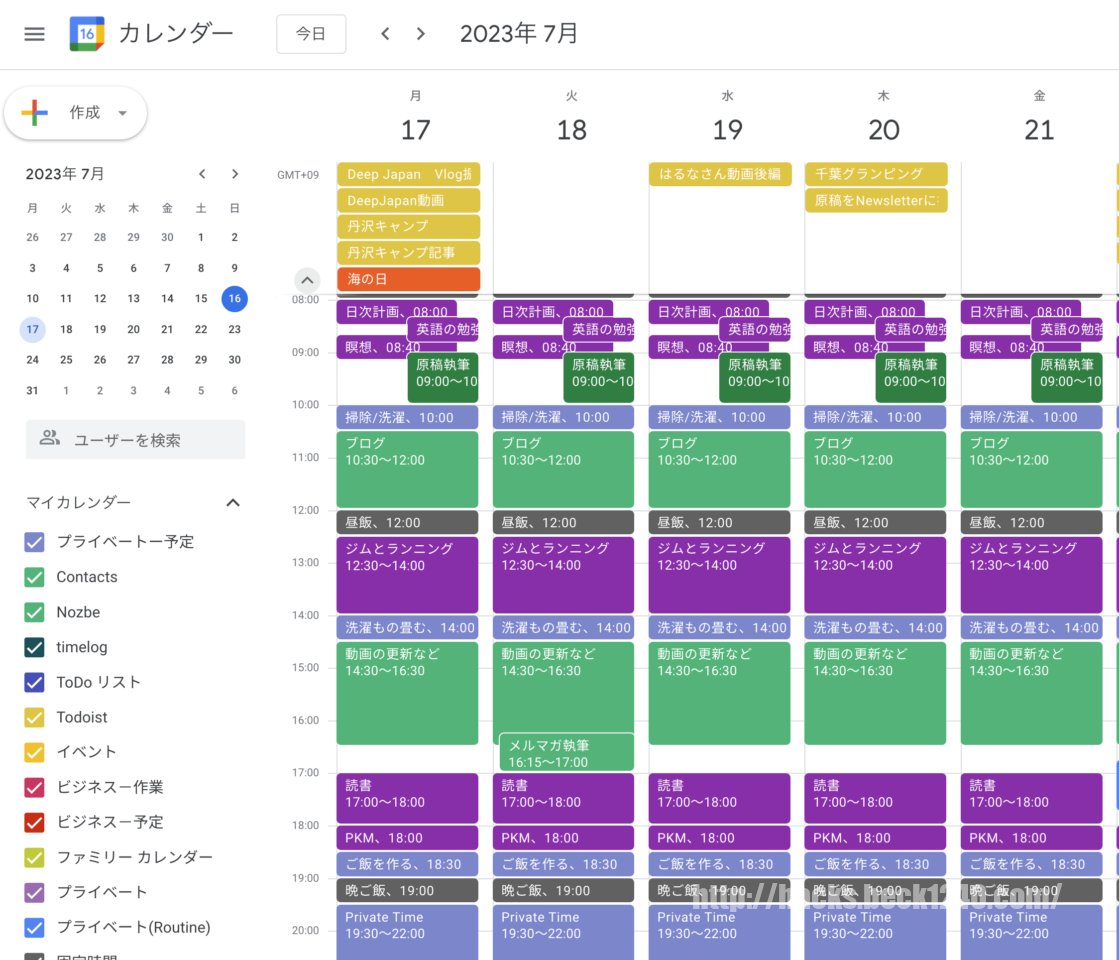Toggle the Nozbe calendar checkbox
This screenshot has width=1119, height=960.
point(34,612)
